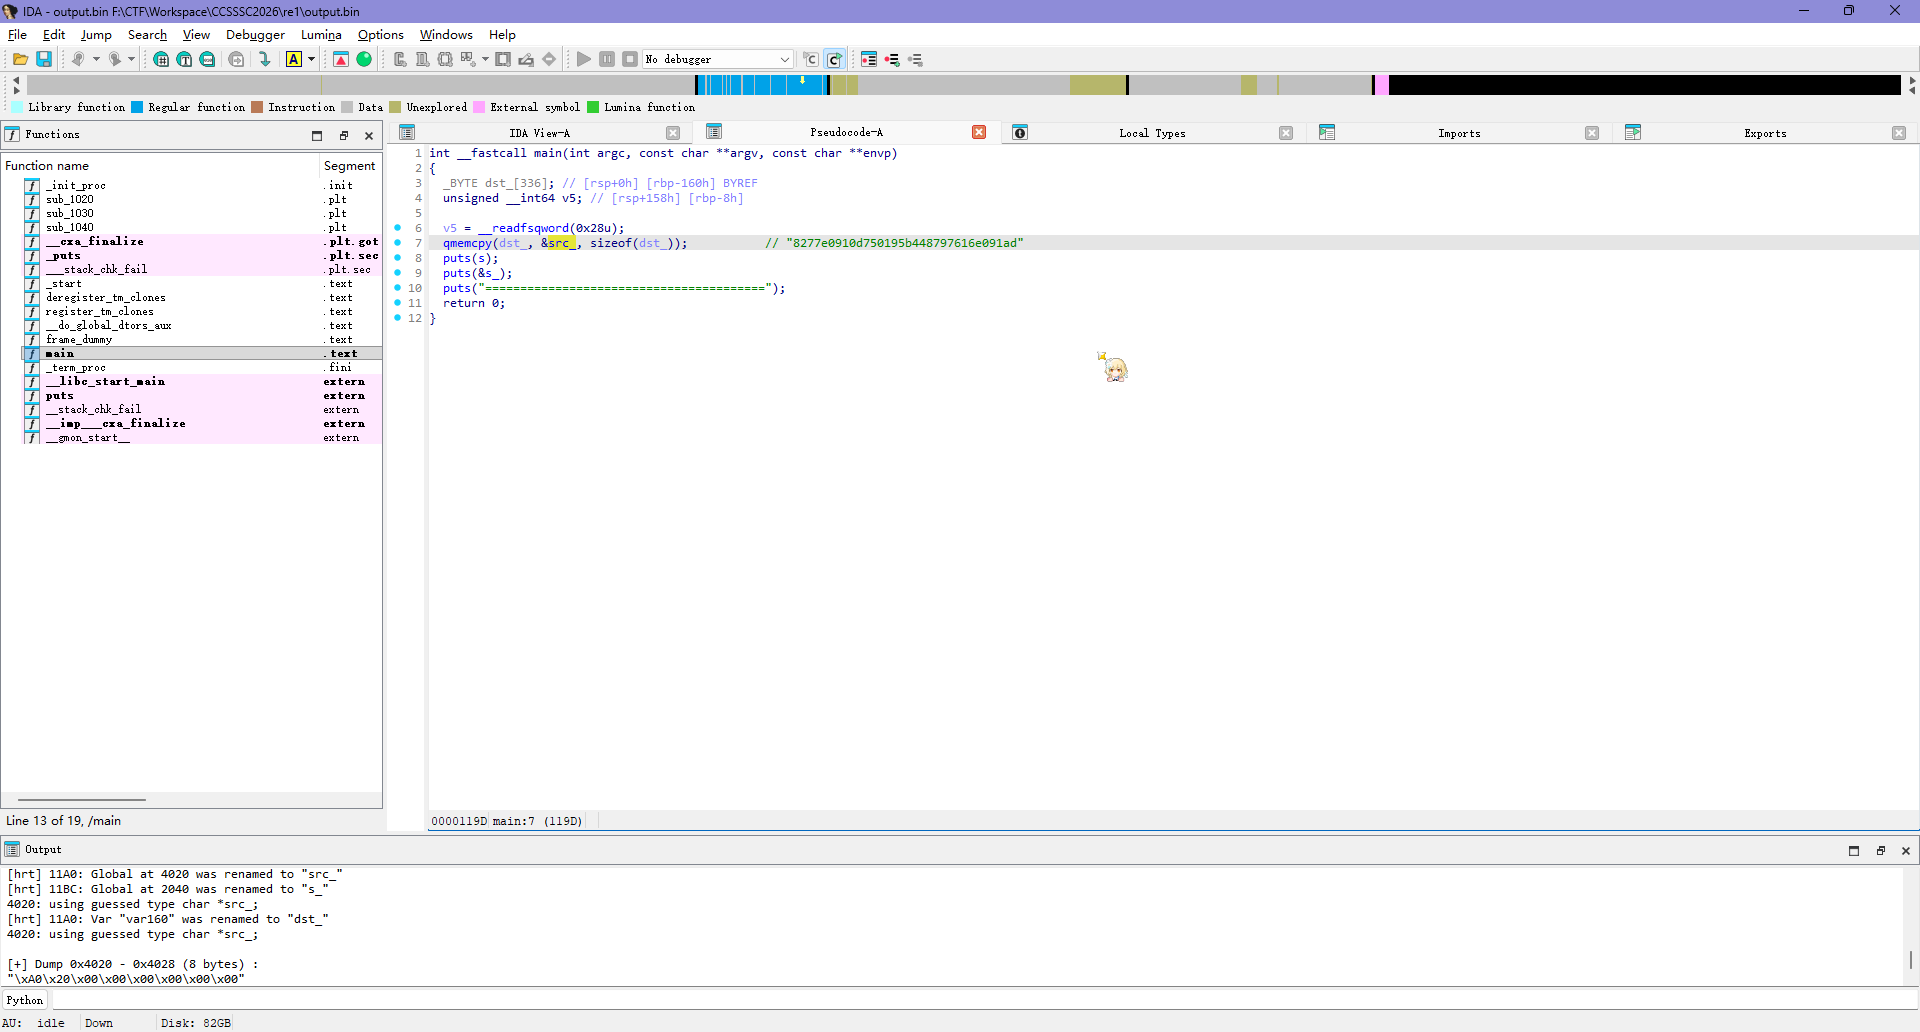Switch to the IDA View-A tab
The height and width of the screenshot is (1032, 1920).
pyautogui.click(x=539, y=133)
